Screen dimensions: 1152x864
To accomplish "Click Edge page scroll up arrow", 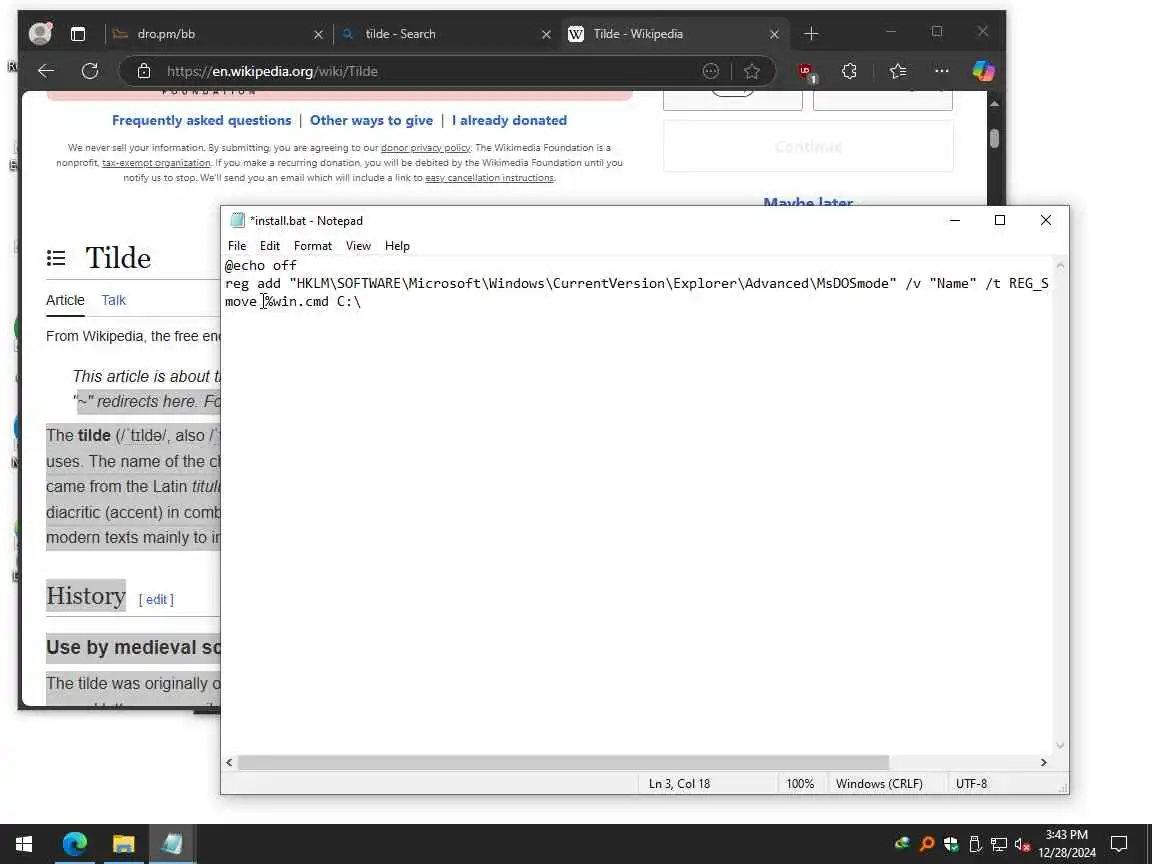I will 994,104.
